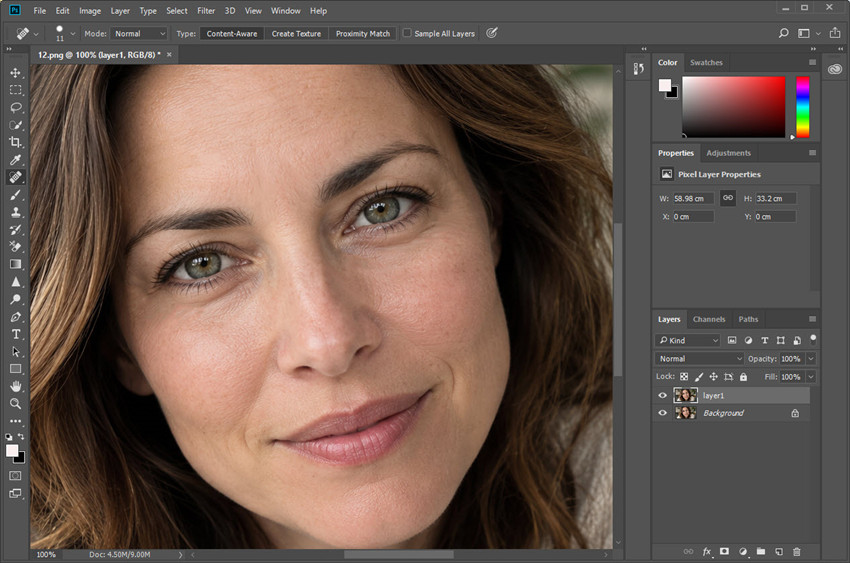The image size is (850, 563).
Task: Hide the layer1 layer visibility eye
Action: [662, 395]
